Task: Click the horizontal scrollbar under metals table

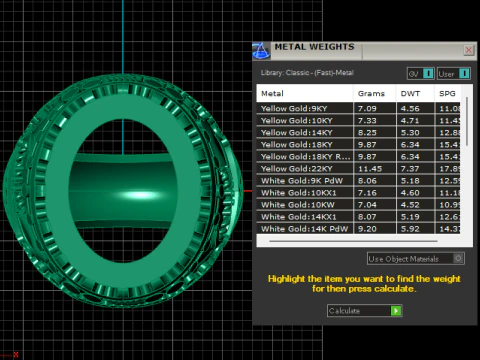Action: pyautogui.click(x=353, y=241)
